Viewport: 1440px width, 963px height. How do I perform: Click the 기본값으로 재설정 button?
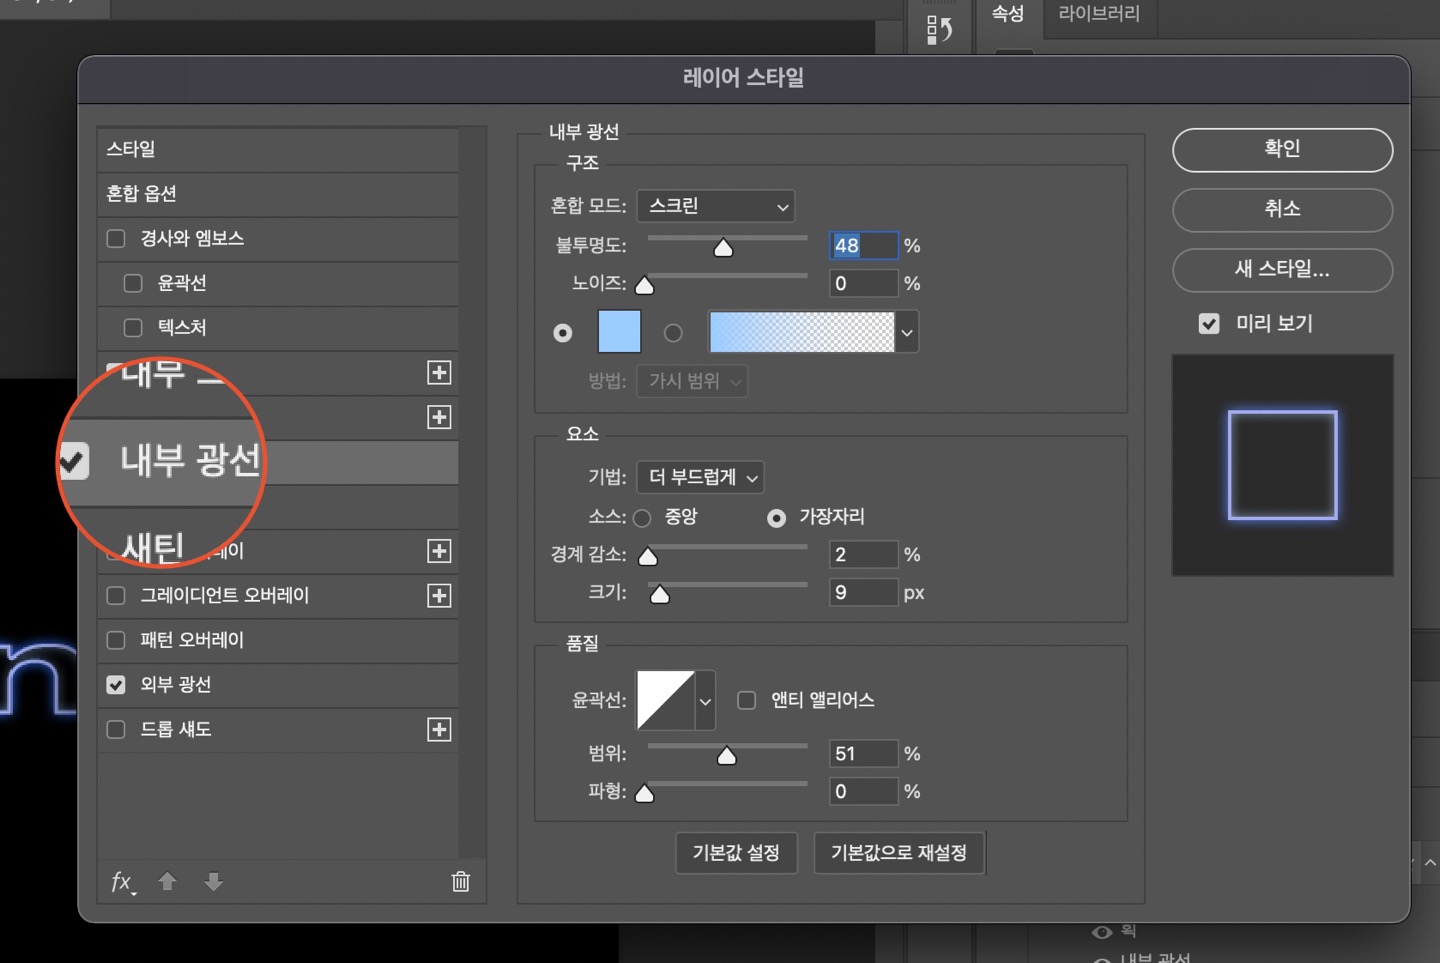click(899, 853)
